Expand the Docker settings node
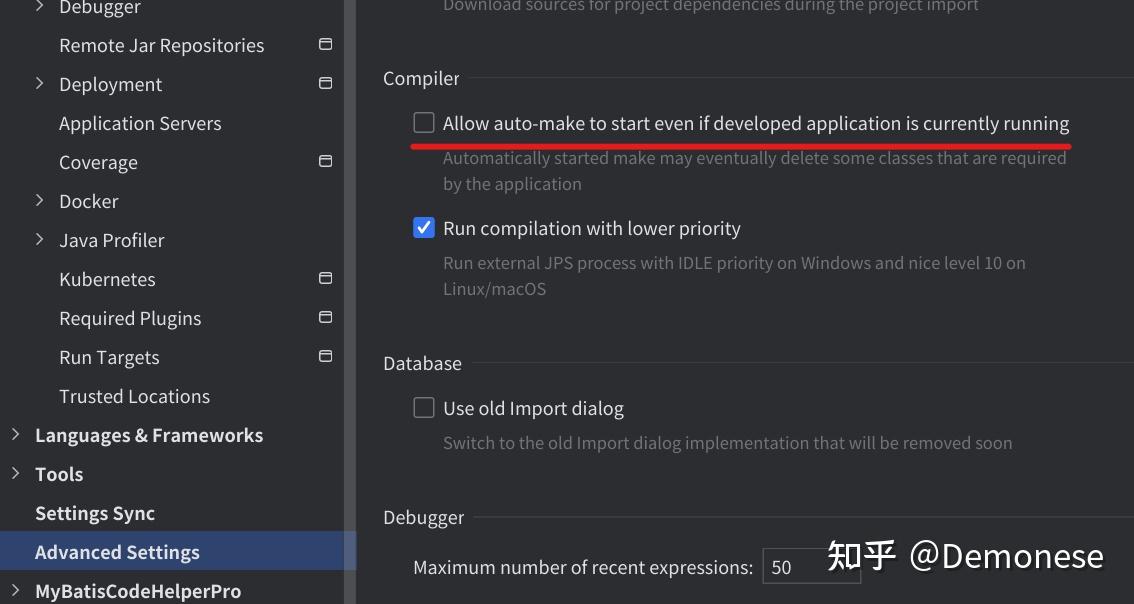1134x604 pixels. tap(40, 201)
